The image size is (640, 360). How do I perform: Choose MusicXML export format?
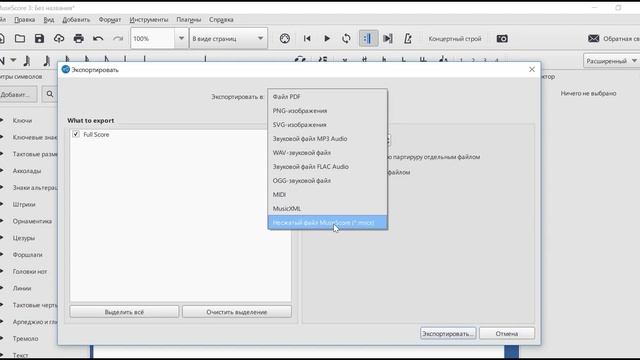tap(328, 208)
